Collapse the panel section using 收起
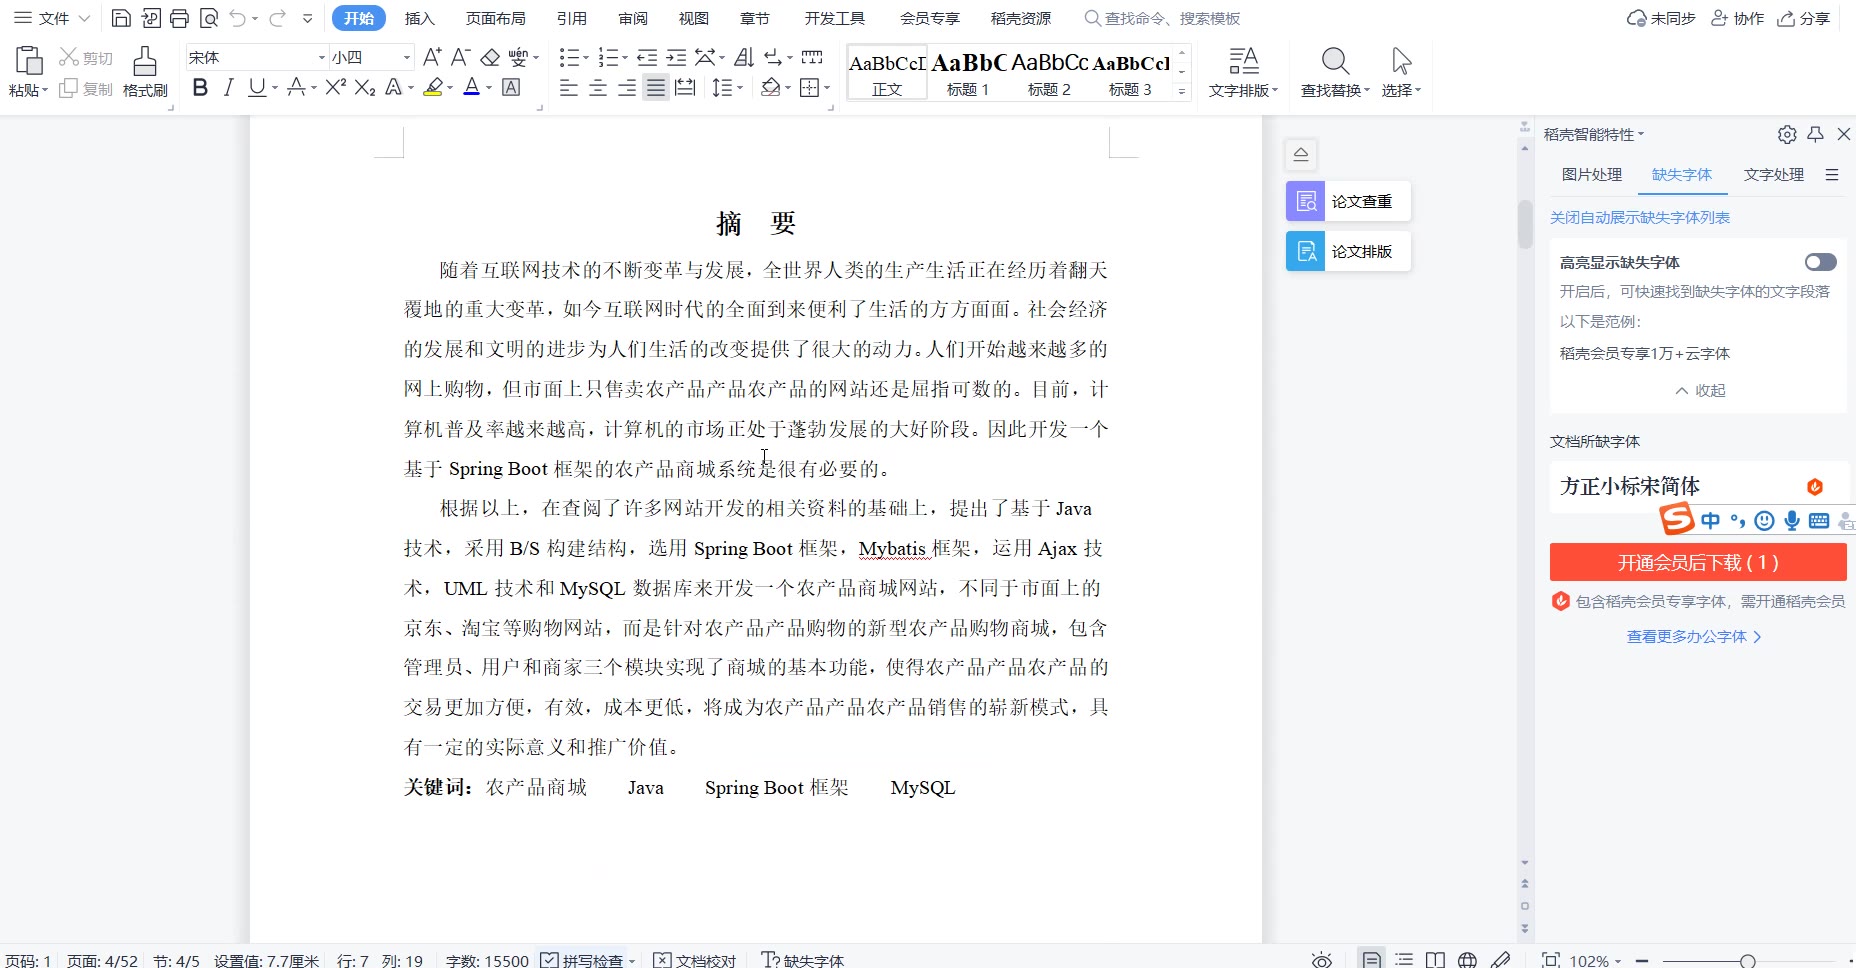The height and width of the screenshot is (968, 1856). (1700, 390)
